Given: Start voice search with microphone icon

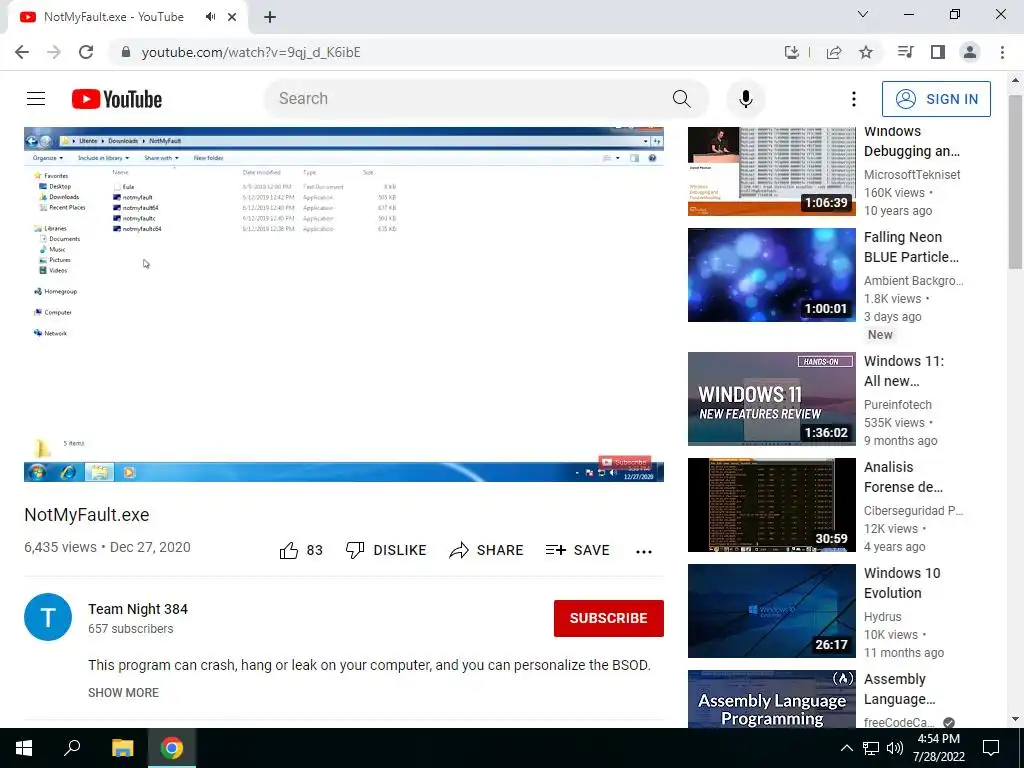Looking at the screenshot, I should [745, 99].
